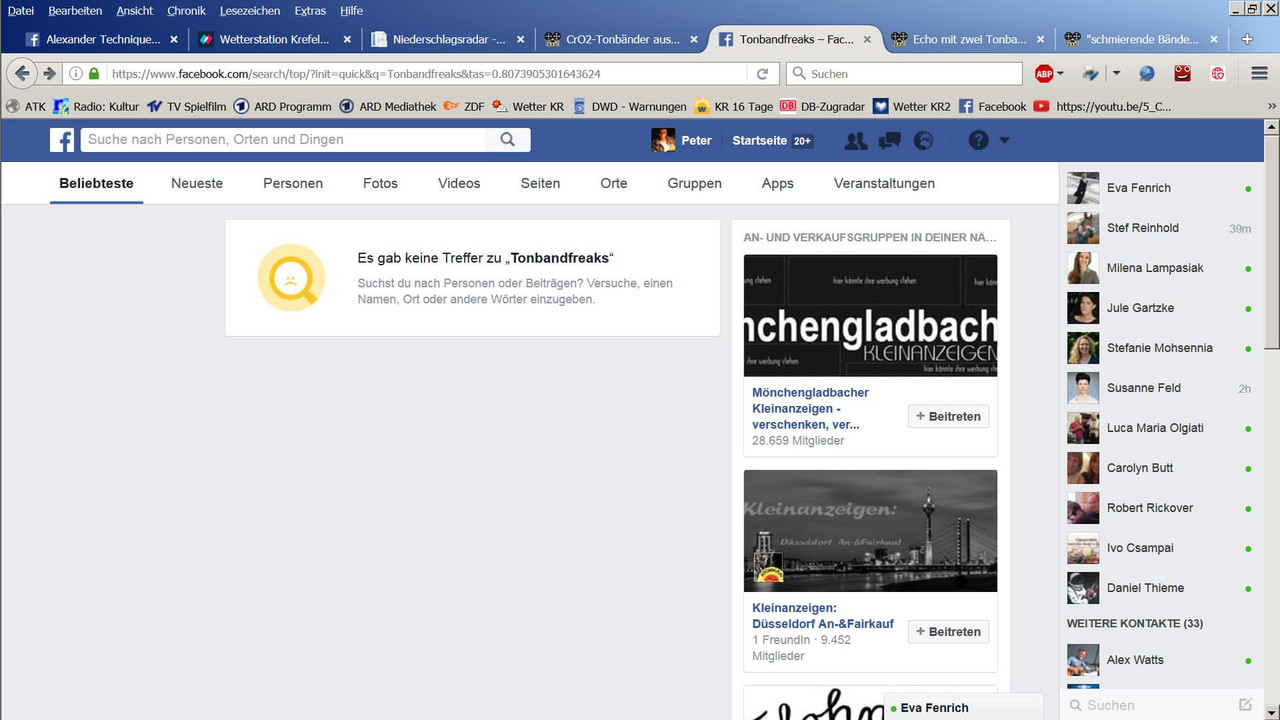Click the Facebook logo icon in header
The image size is (1280, 720).
tap(62, 140)
